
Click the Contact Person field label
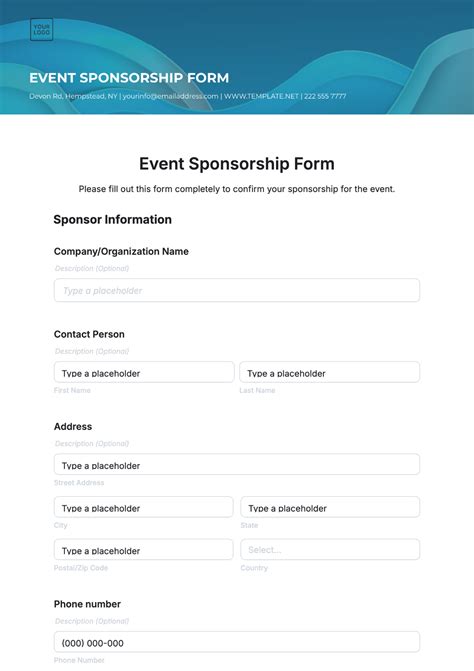[x=89, y=334]
